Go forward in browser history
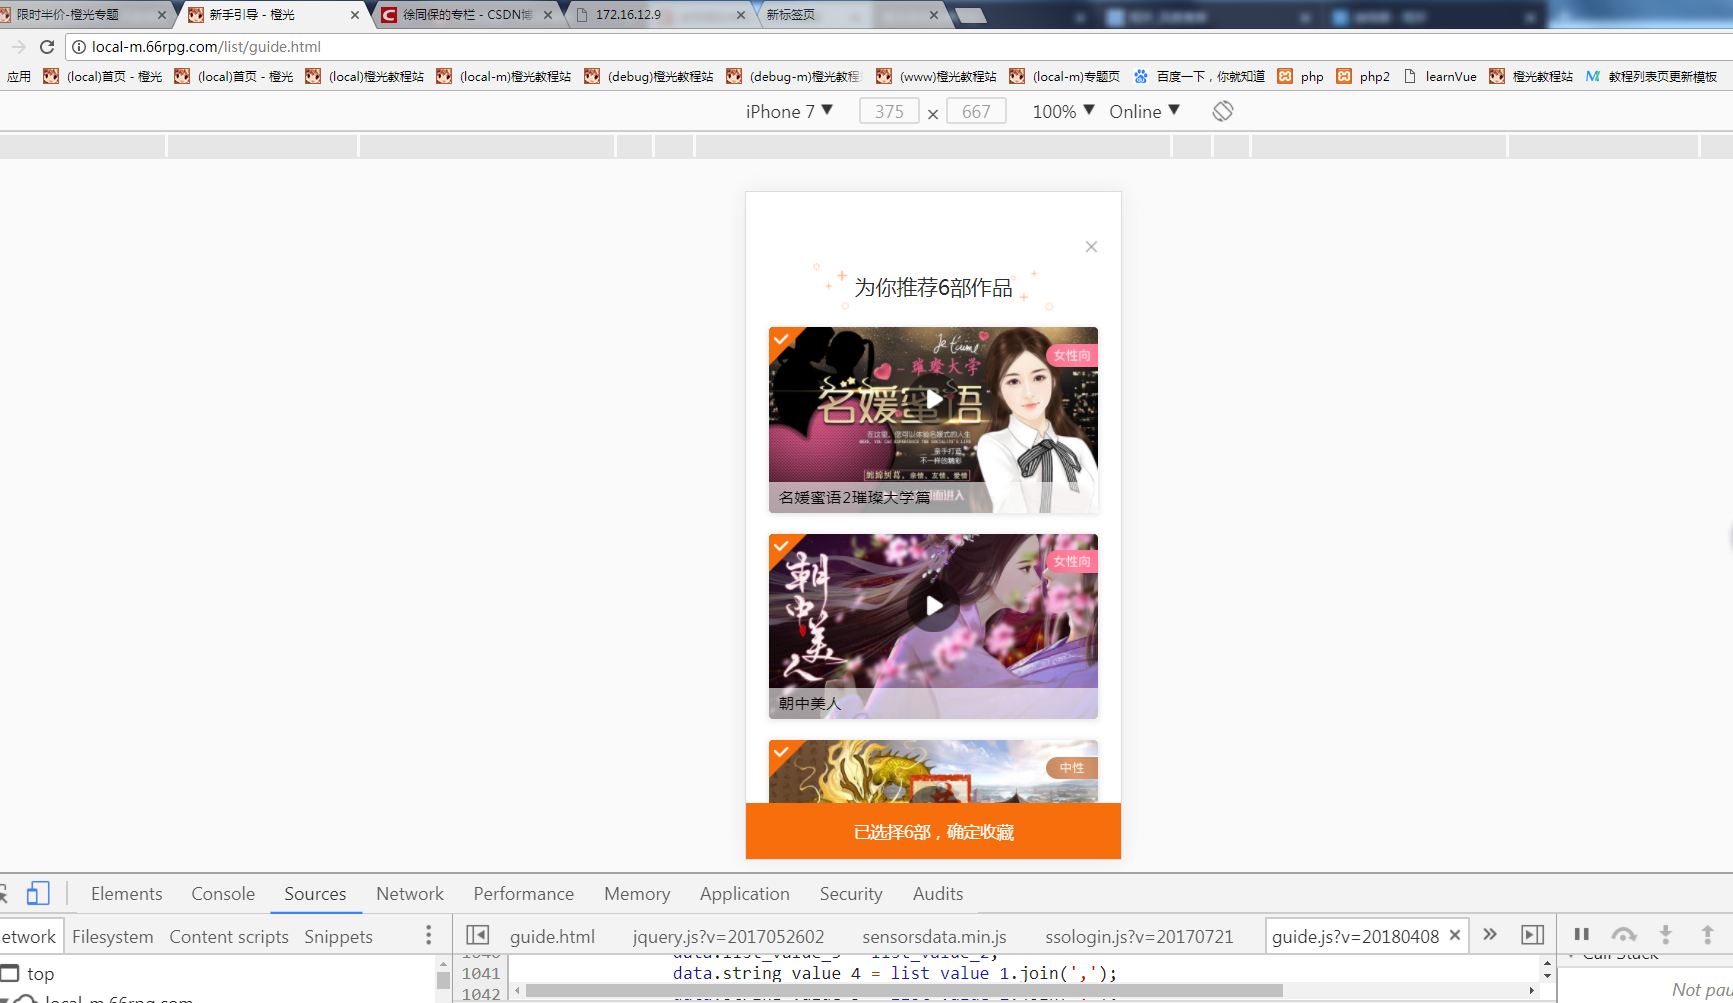 click(18, 47)
